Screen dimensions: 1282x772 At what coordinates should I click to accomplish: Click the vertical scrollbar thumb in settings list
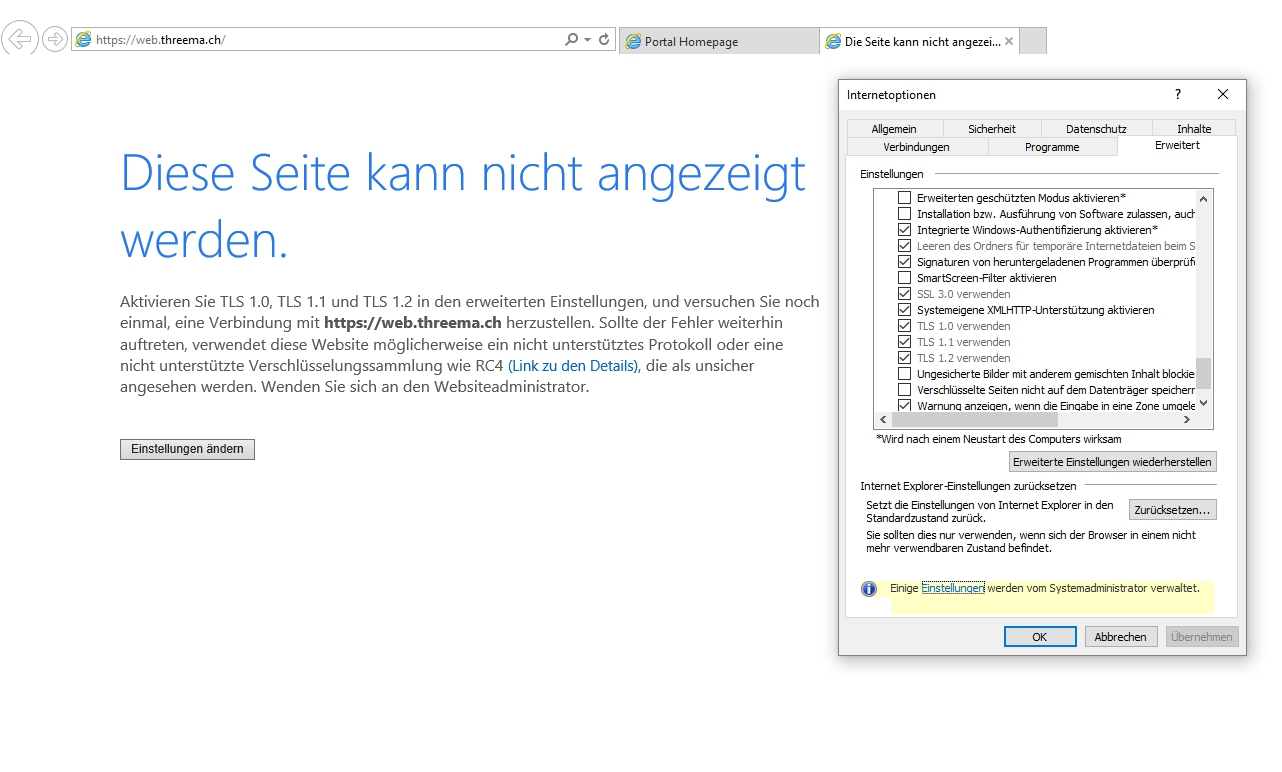tap(1204, 373)
